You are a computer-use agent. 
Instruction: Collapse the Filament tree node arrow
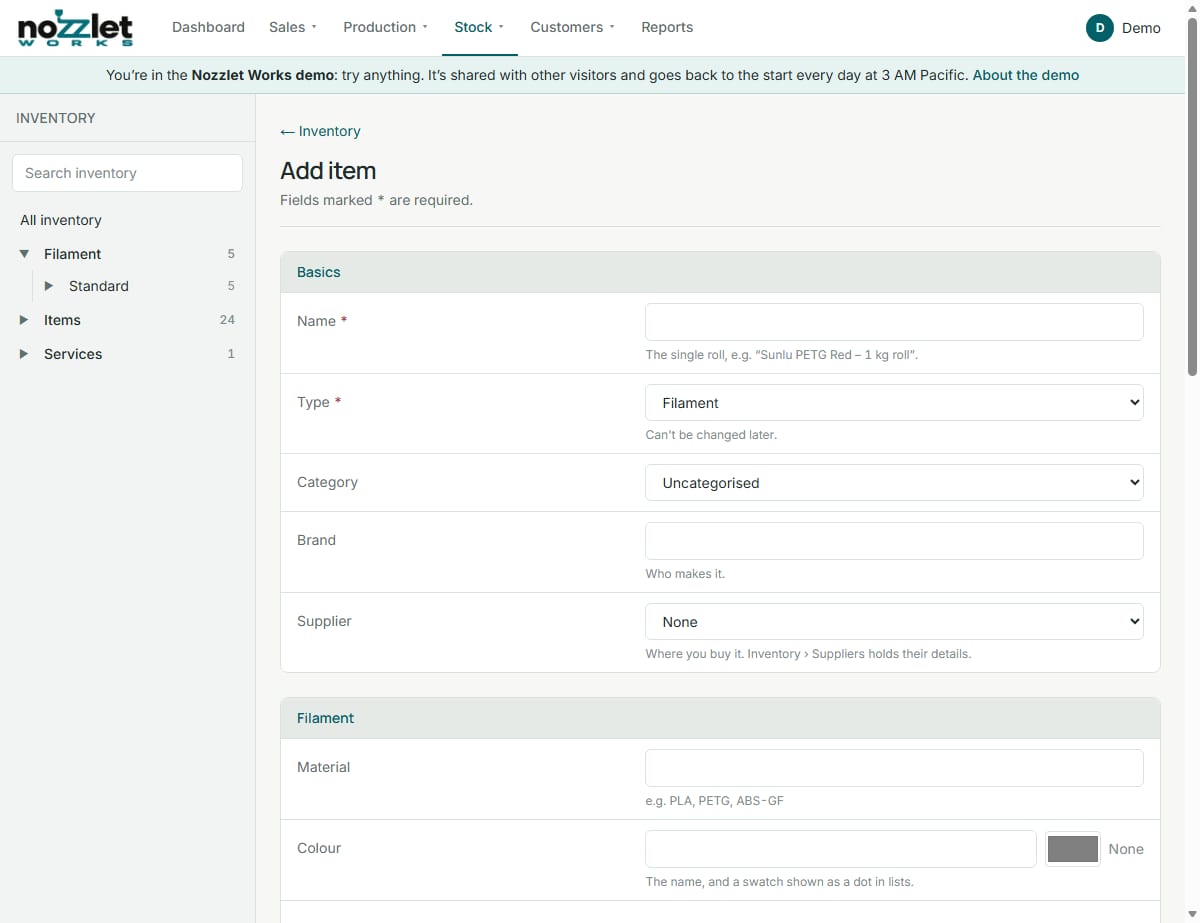coord(25,254)
